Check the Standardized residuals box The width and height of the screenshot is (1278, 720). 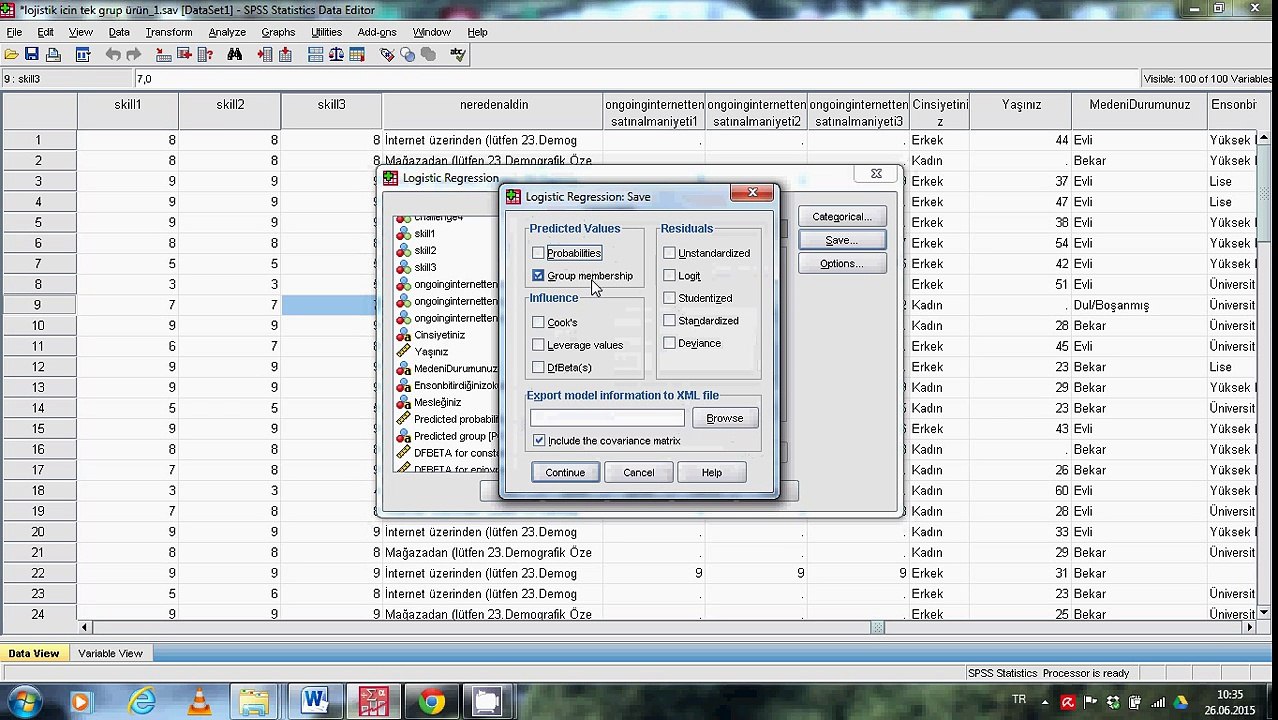pos(669,320)
